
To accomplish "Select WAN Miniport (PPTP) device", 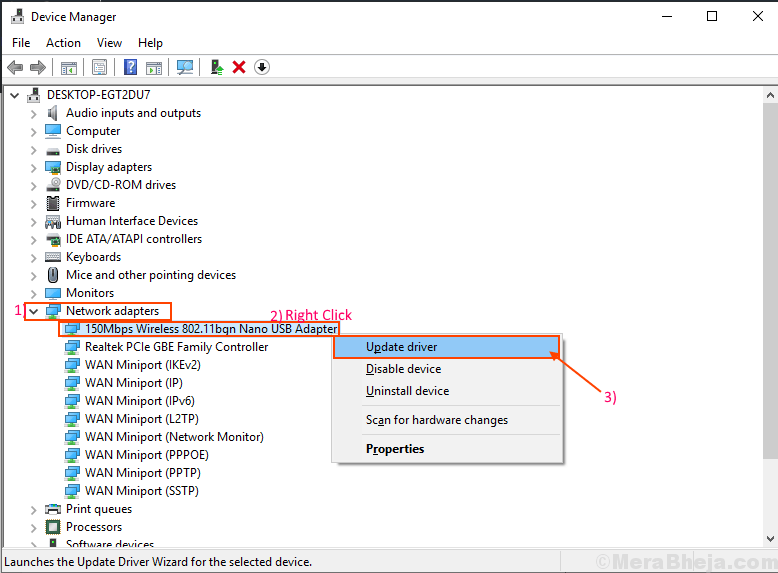I will (x=143, y=472).
